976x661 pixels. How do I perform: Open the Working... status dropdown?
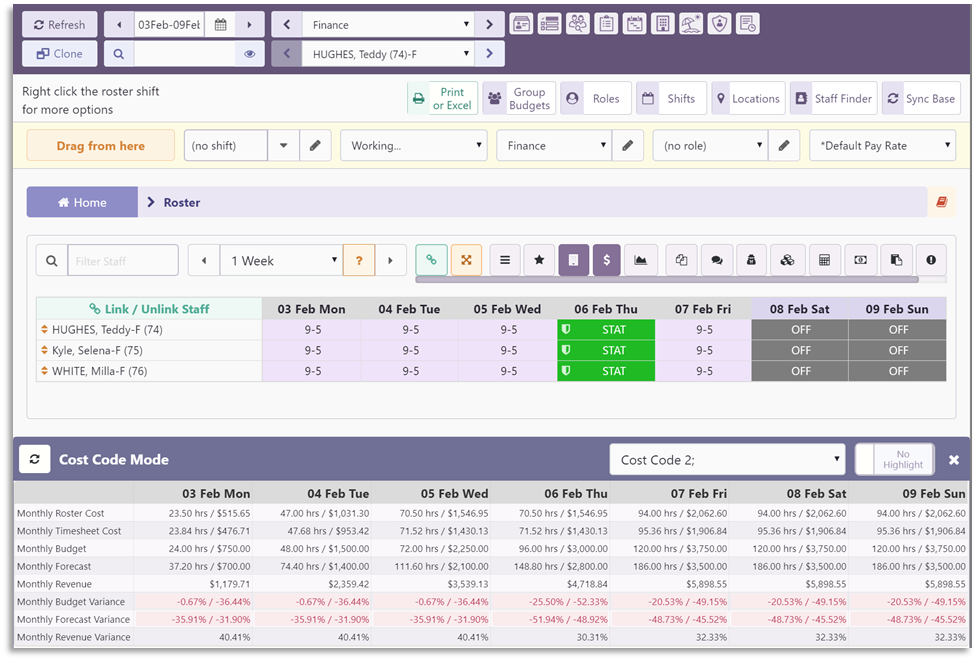(413, 146)
